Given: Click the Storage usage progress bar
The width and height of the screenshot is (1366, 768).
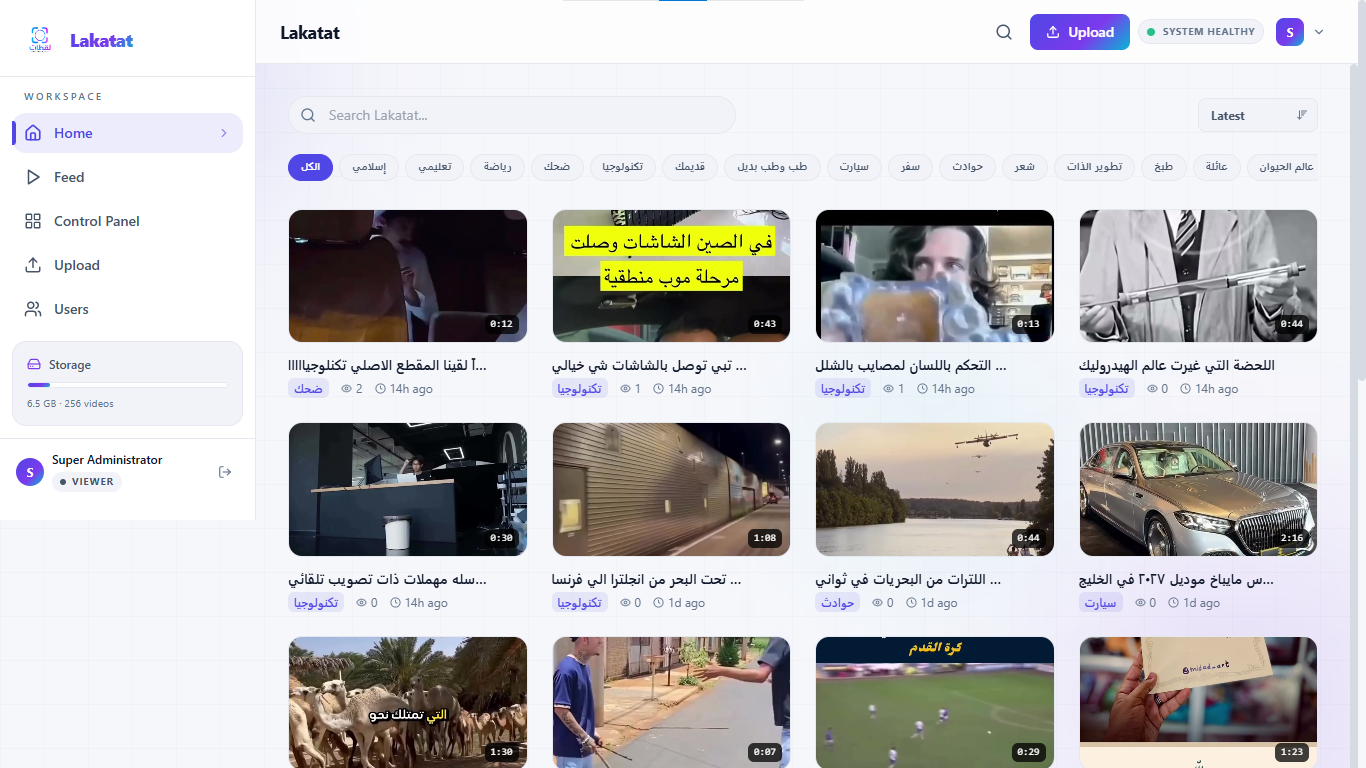Looking at the screenshot, I should pyautogui.click(x=127, y=385).
